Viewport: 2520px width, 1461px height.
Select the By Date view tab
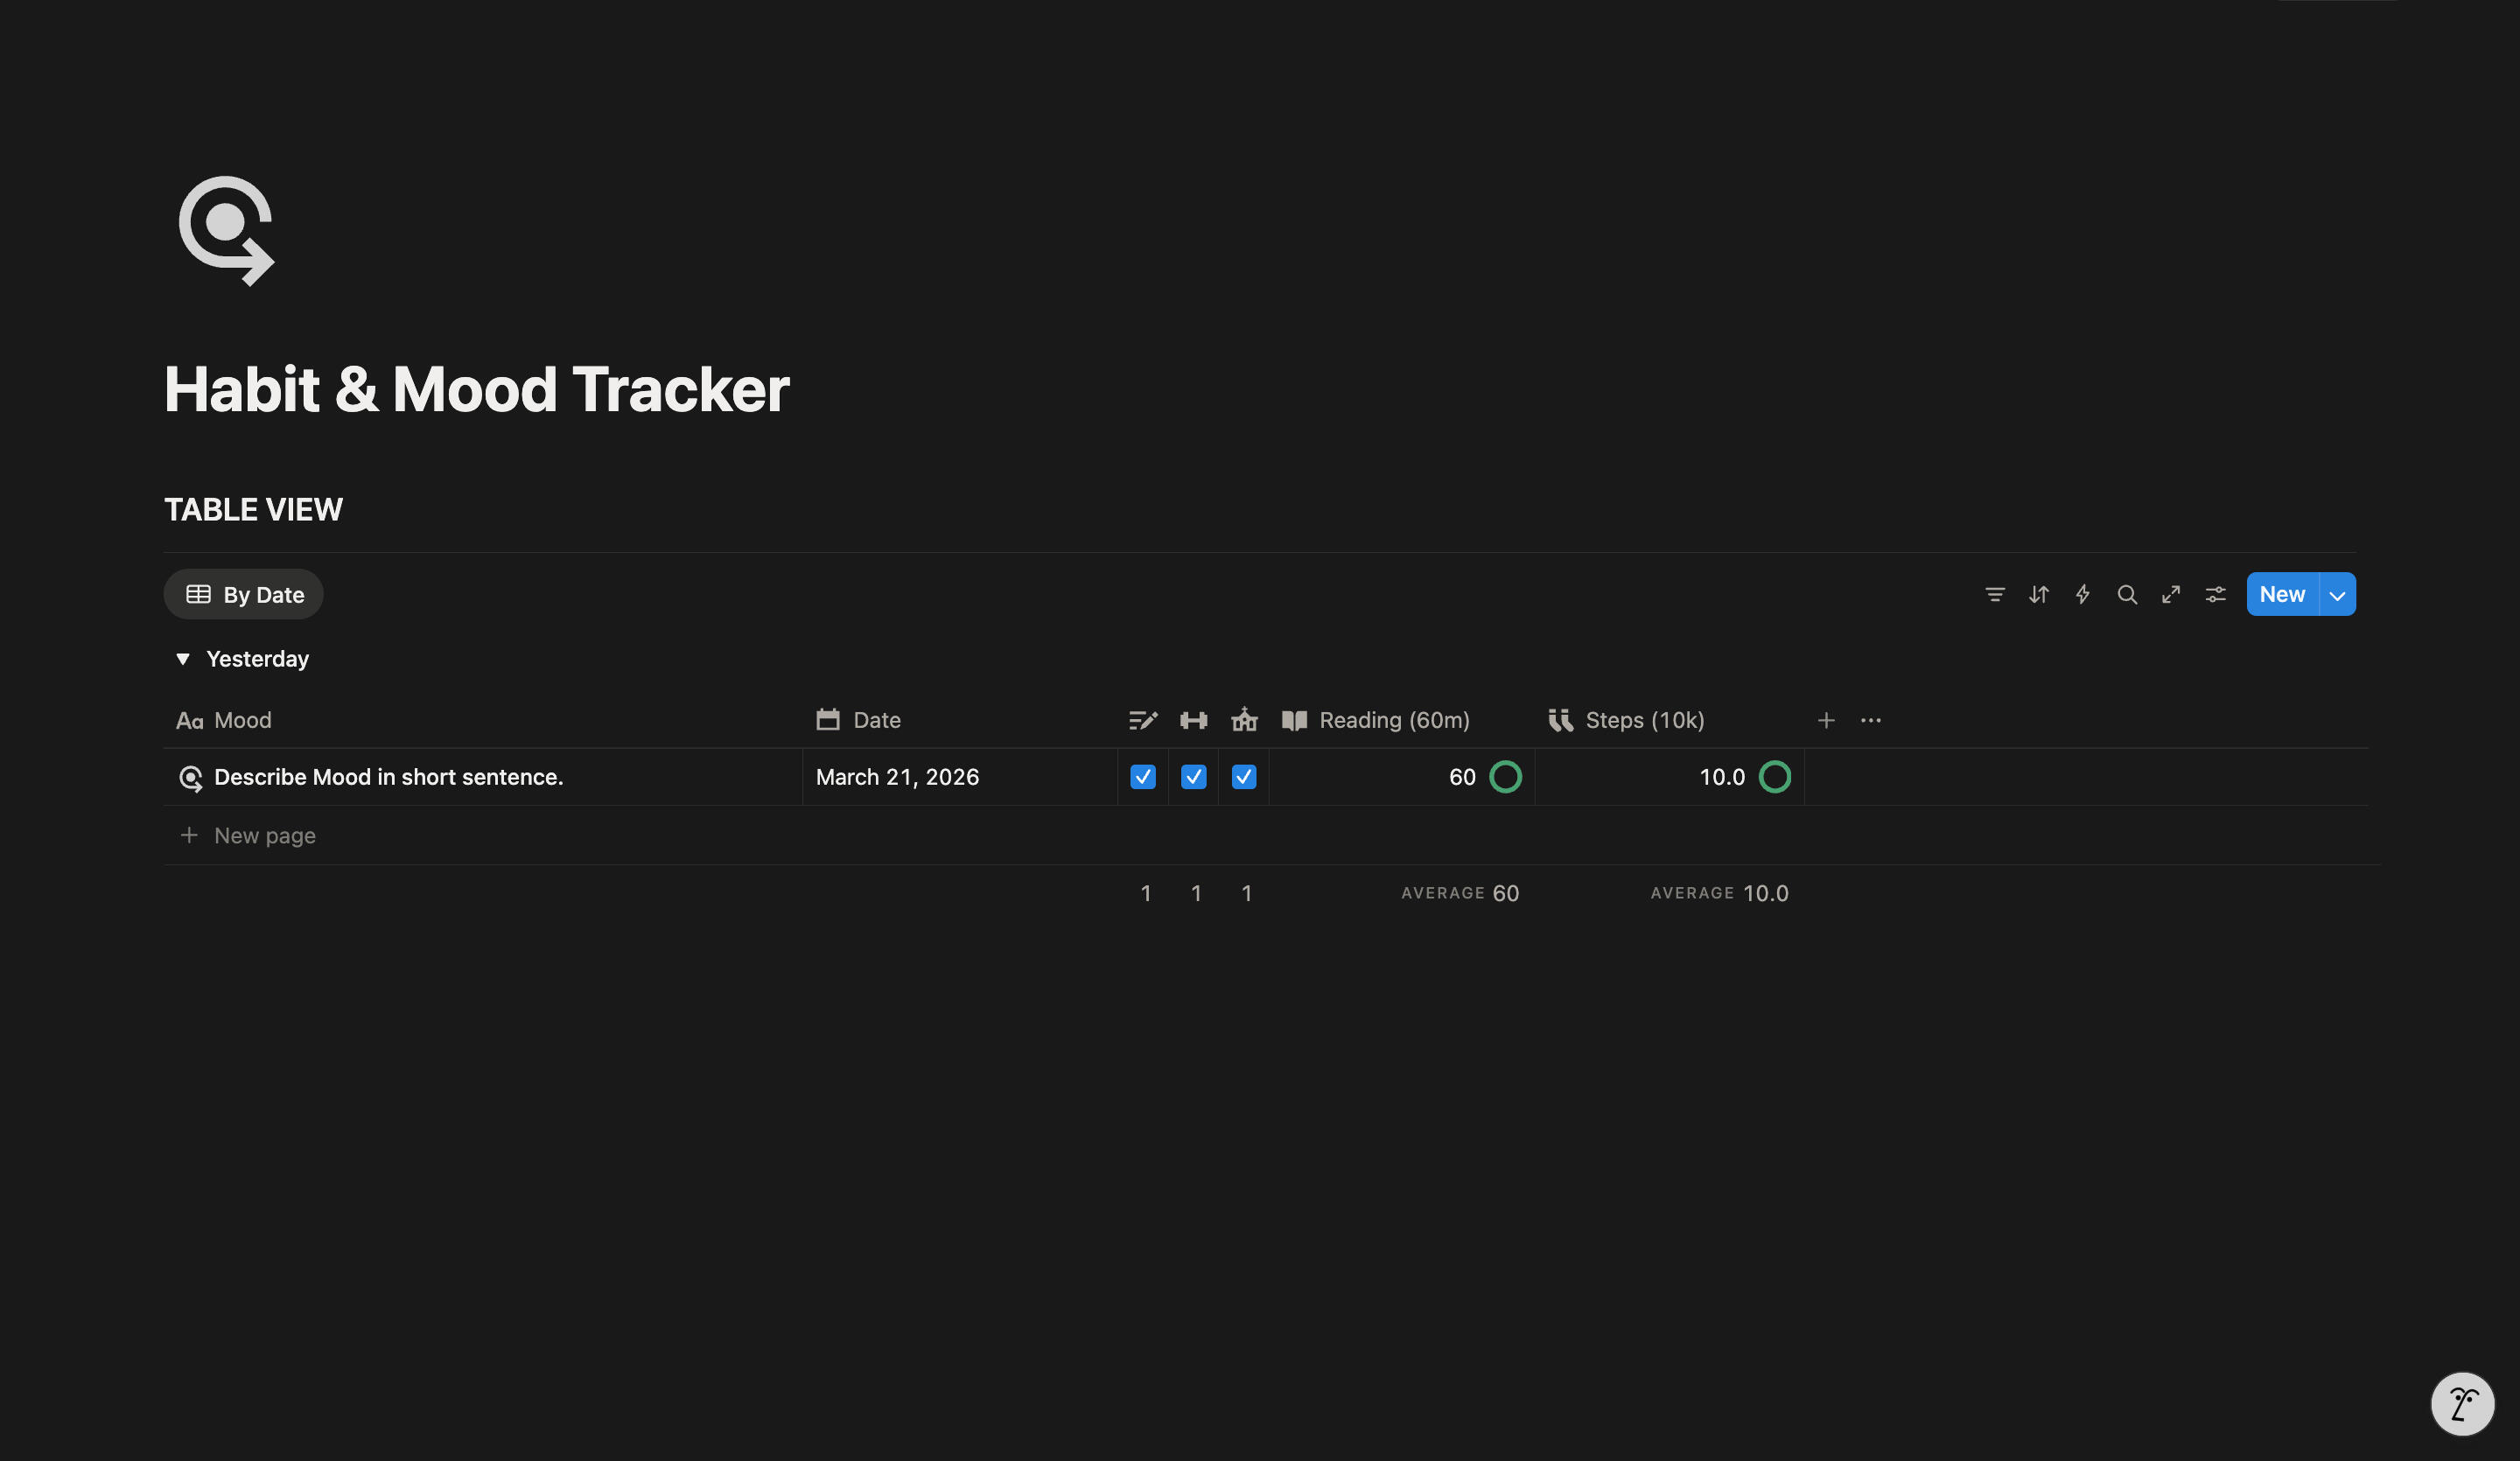244,594
